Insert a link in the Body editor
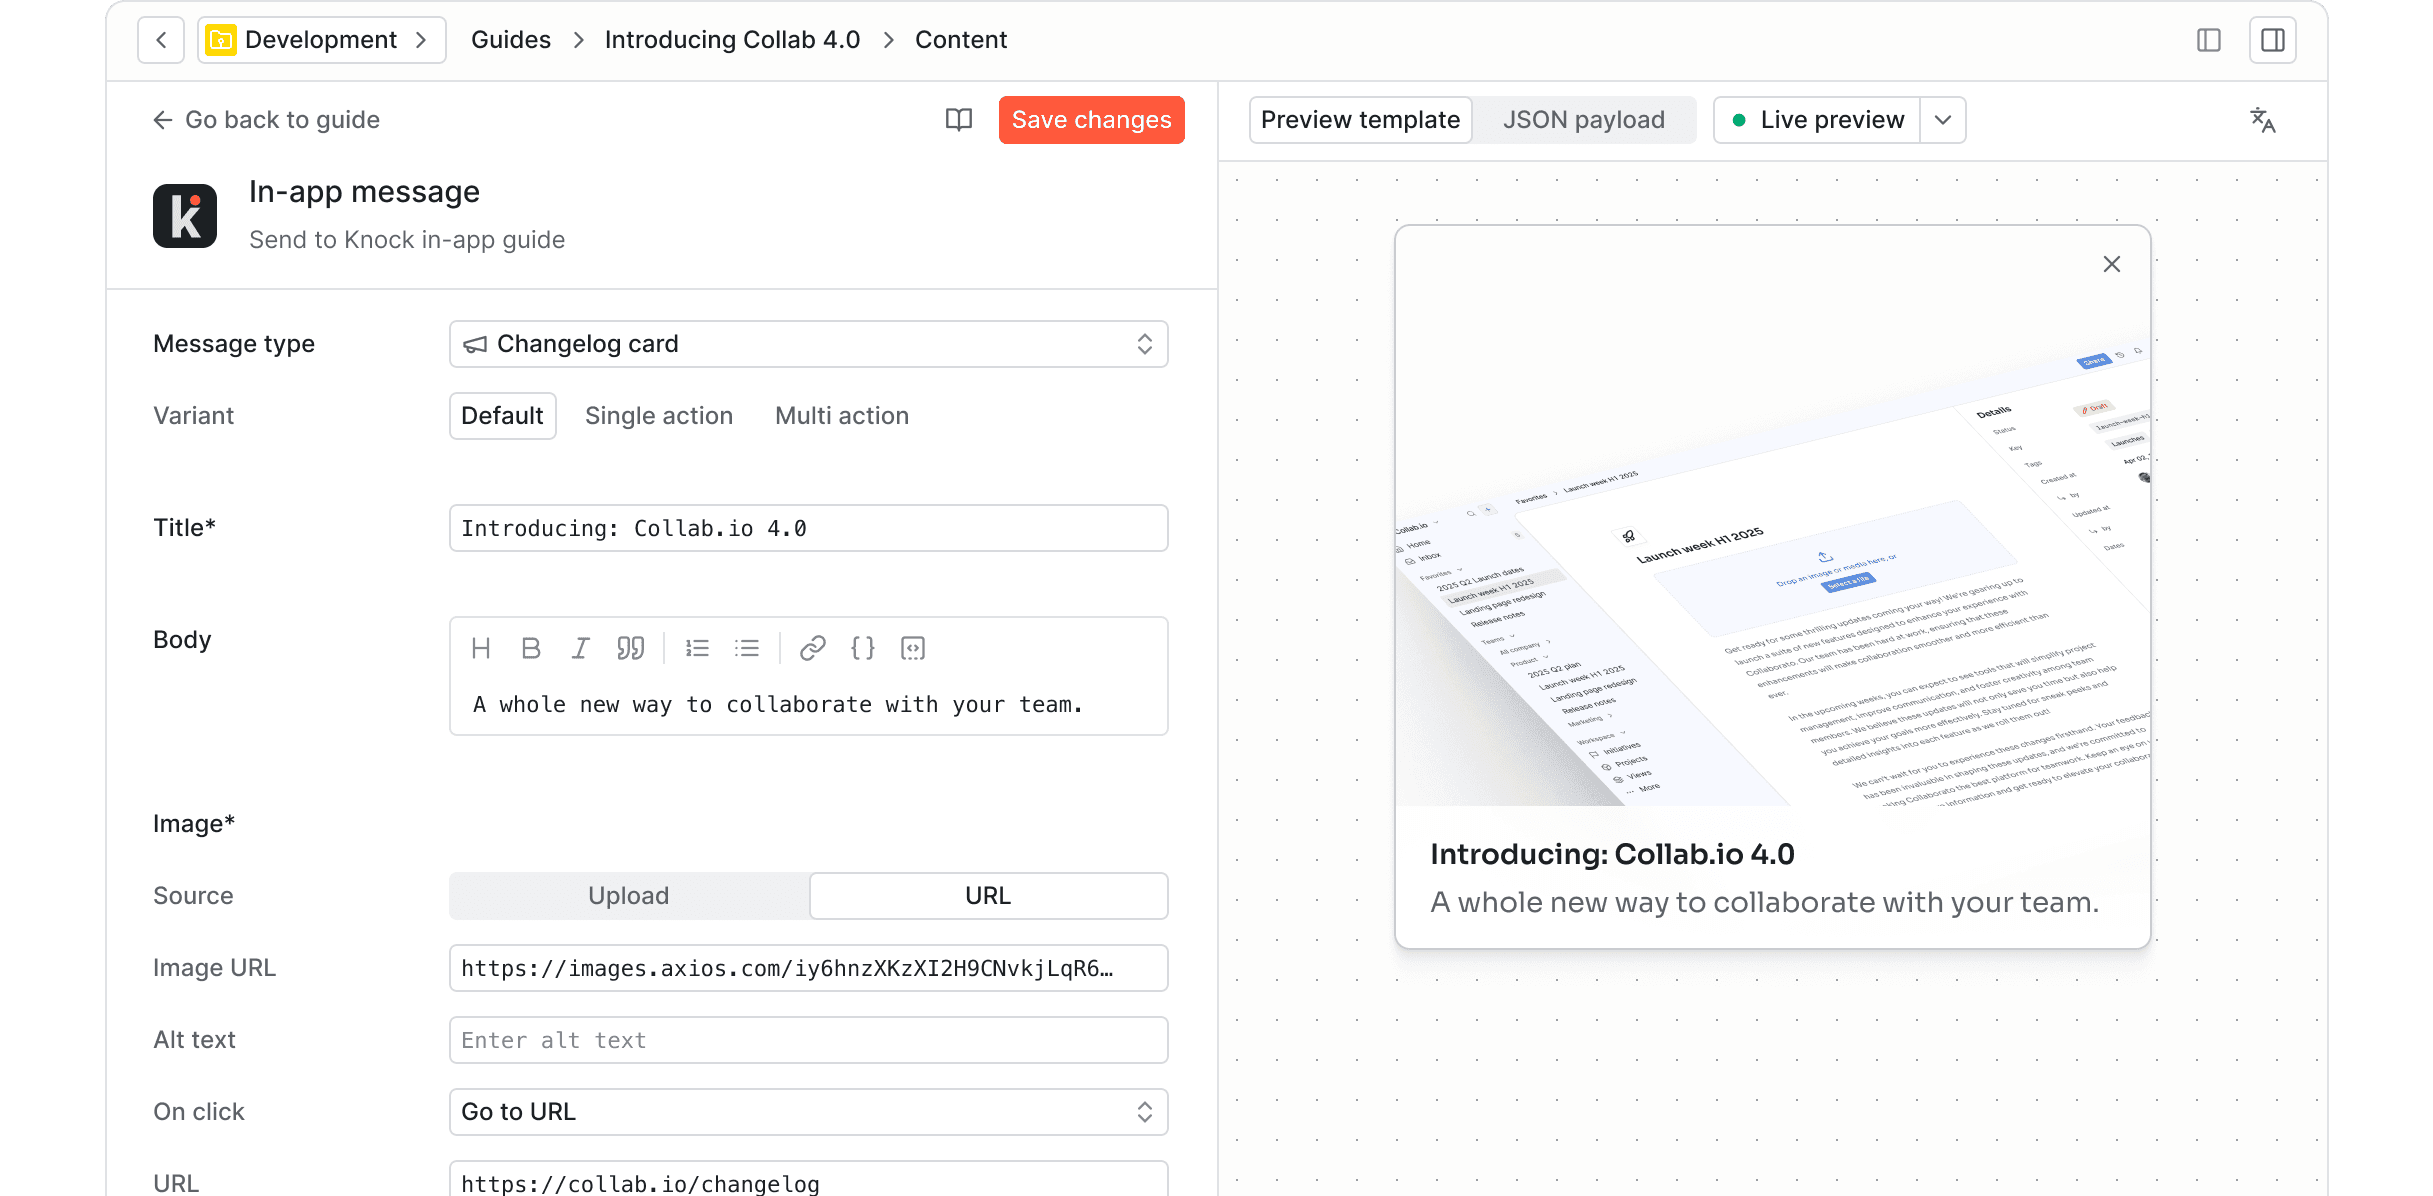 tap(812, 648)
